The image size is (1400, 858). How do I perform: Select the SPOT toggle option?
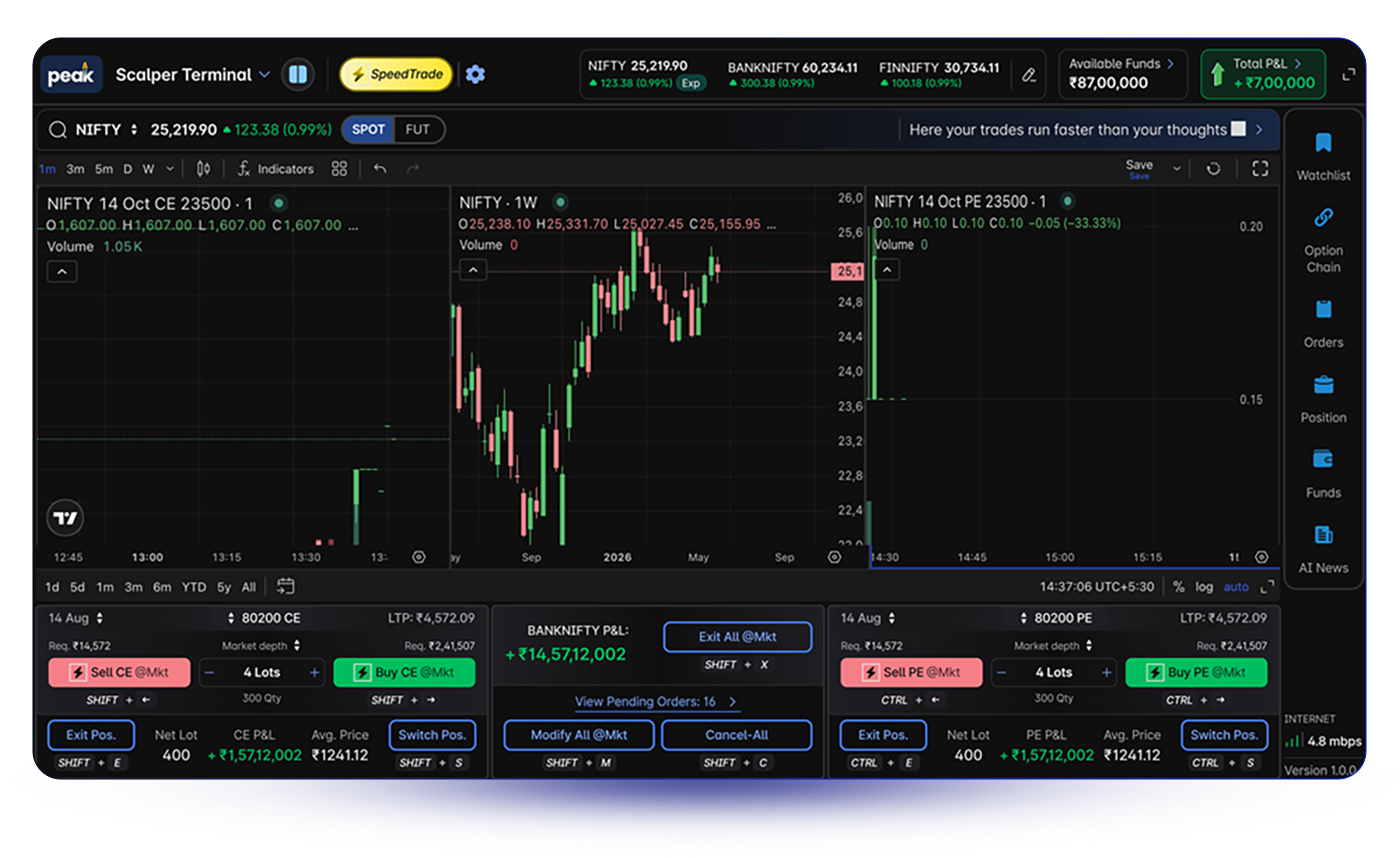point(368,130)
